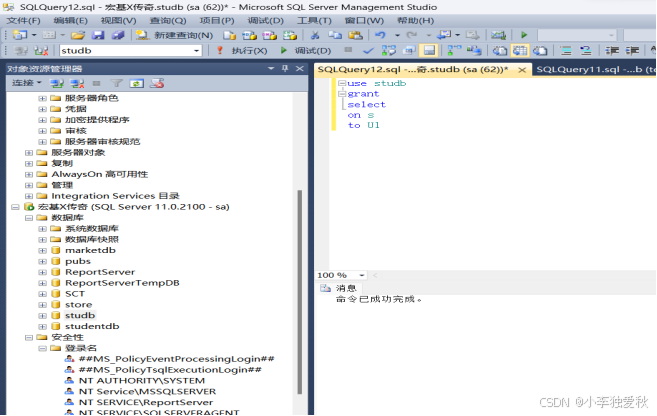Open the 连接 dropdown in Object Explorer
This screenshot has width=657, height=416.
(27, 83)
